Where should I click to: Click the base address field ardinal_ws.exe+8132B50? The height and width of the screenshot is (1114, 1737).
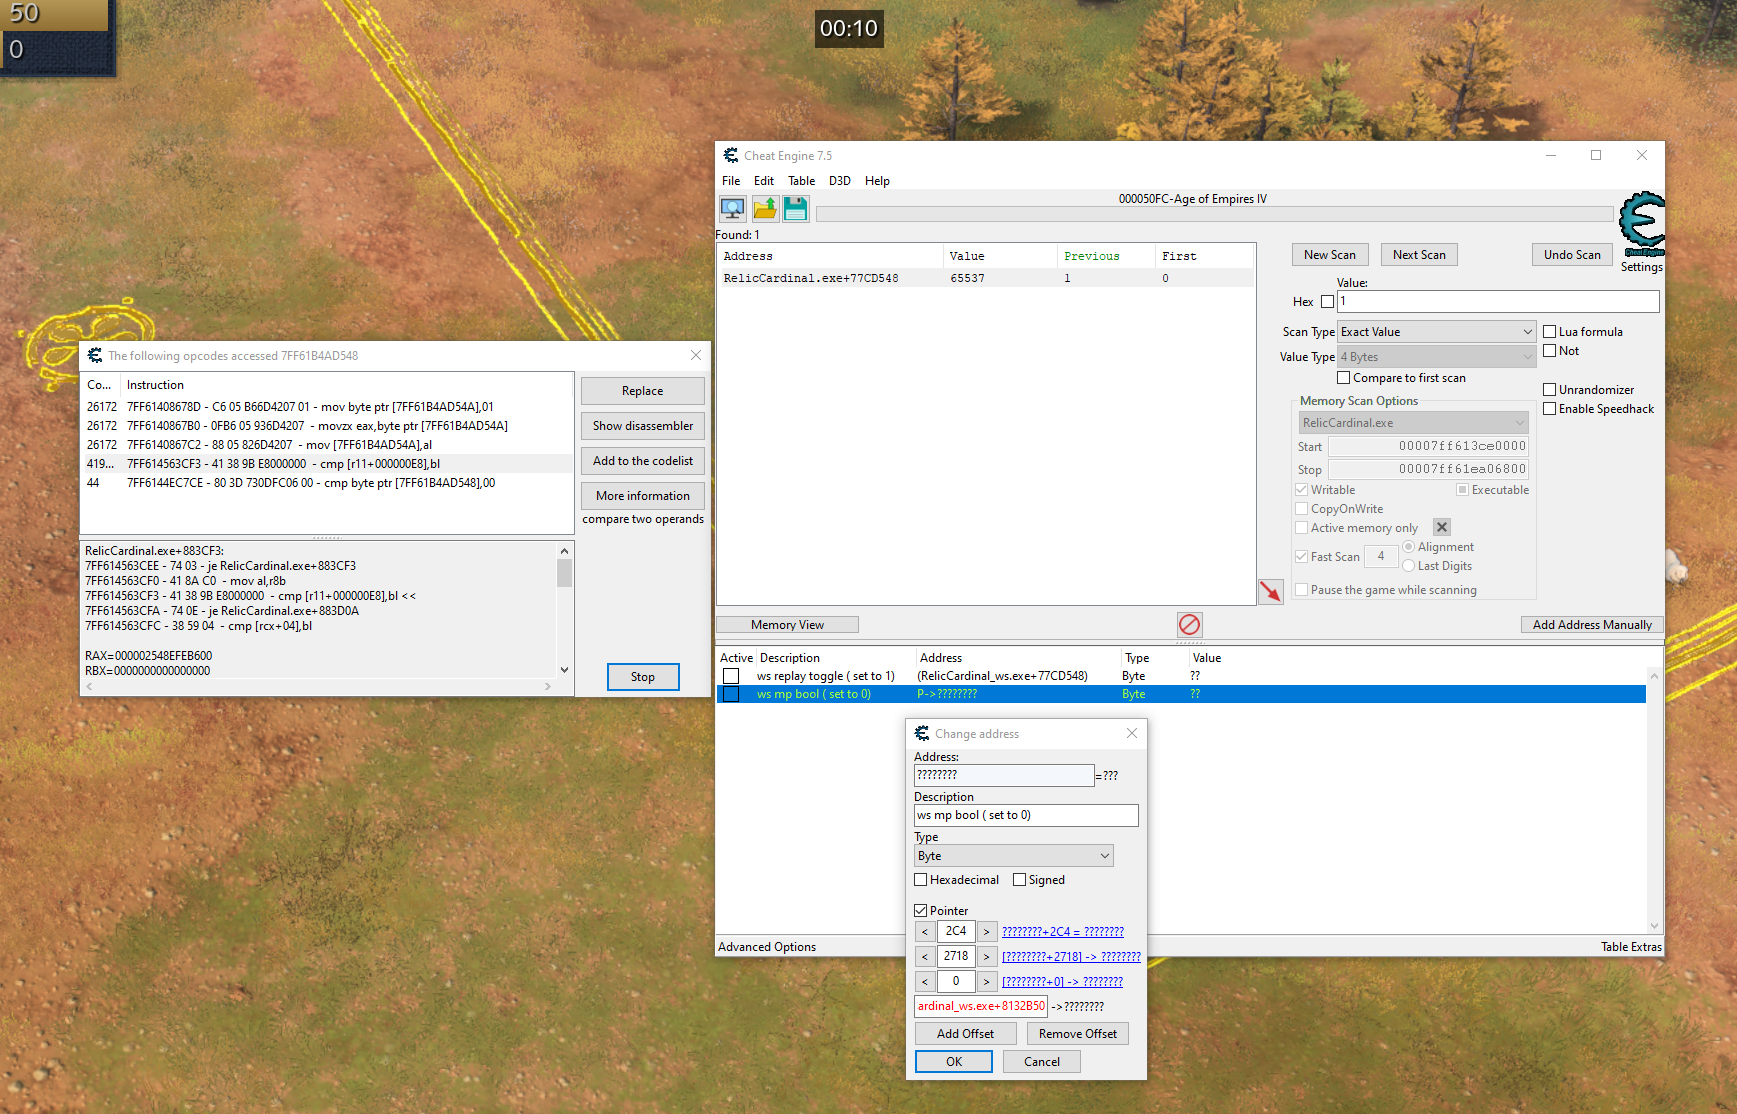click(x=980, y=1007)
